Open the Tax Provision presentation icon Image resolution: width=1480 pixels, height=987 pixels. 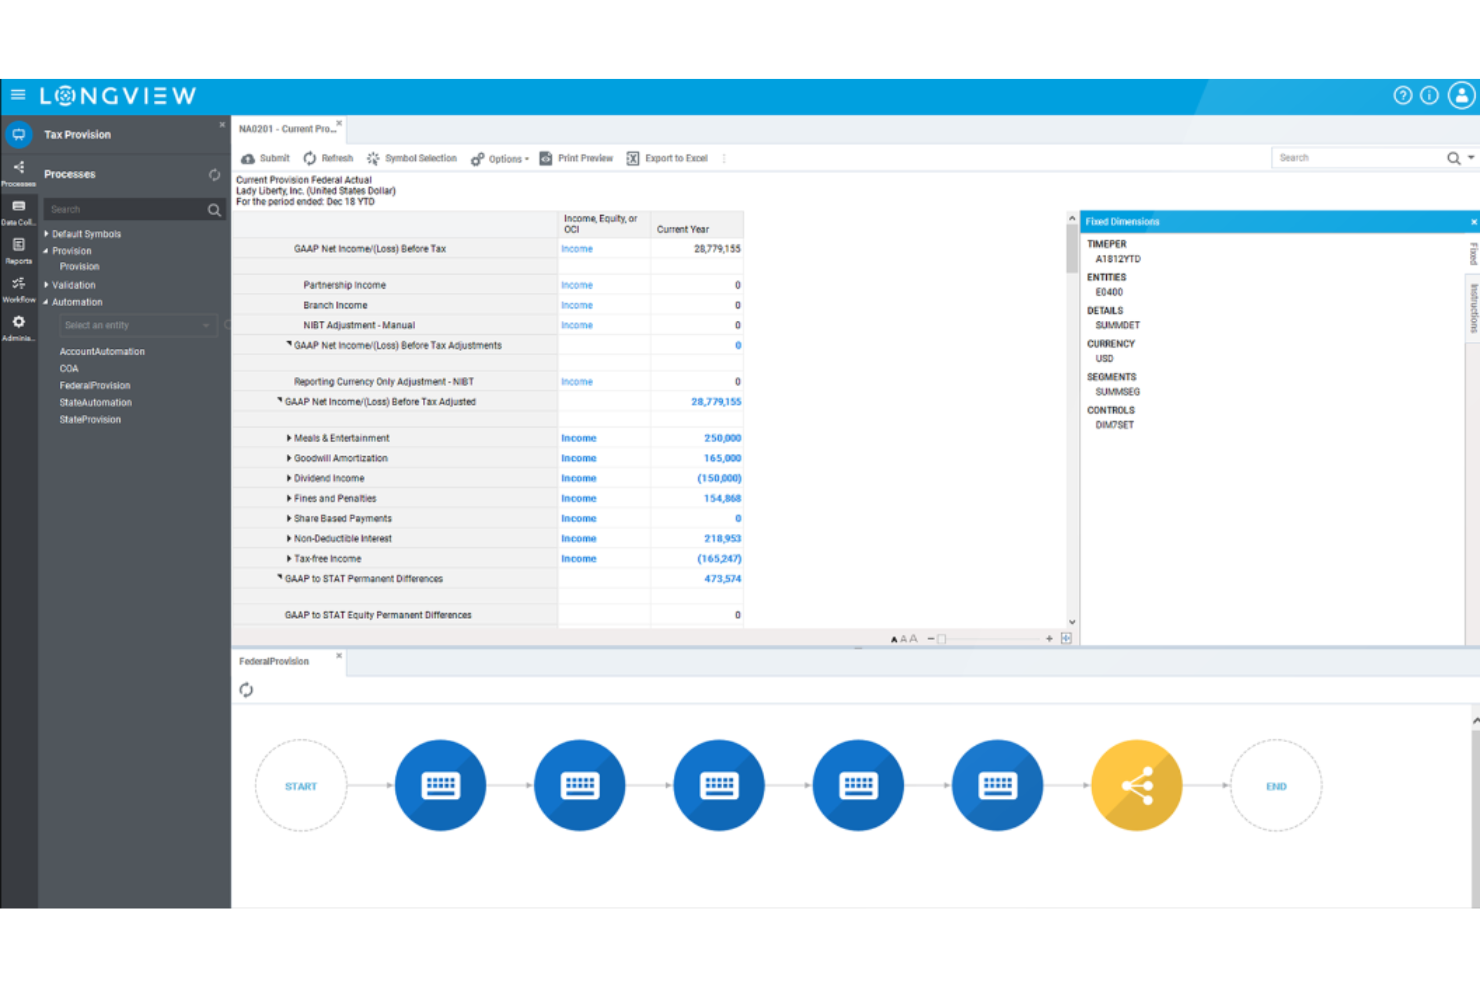(x=18, y=133)
